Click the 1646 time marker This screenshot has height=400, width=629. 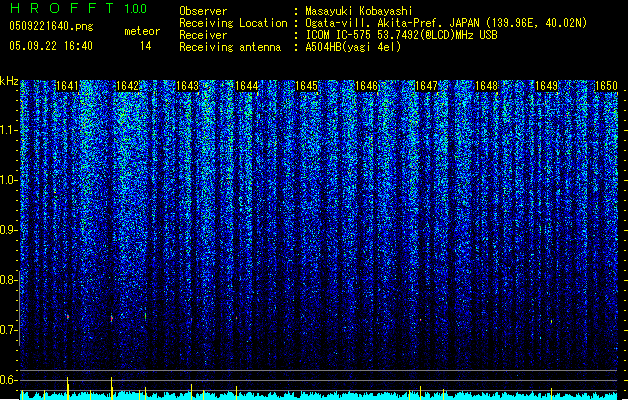(x=367, y=86)
